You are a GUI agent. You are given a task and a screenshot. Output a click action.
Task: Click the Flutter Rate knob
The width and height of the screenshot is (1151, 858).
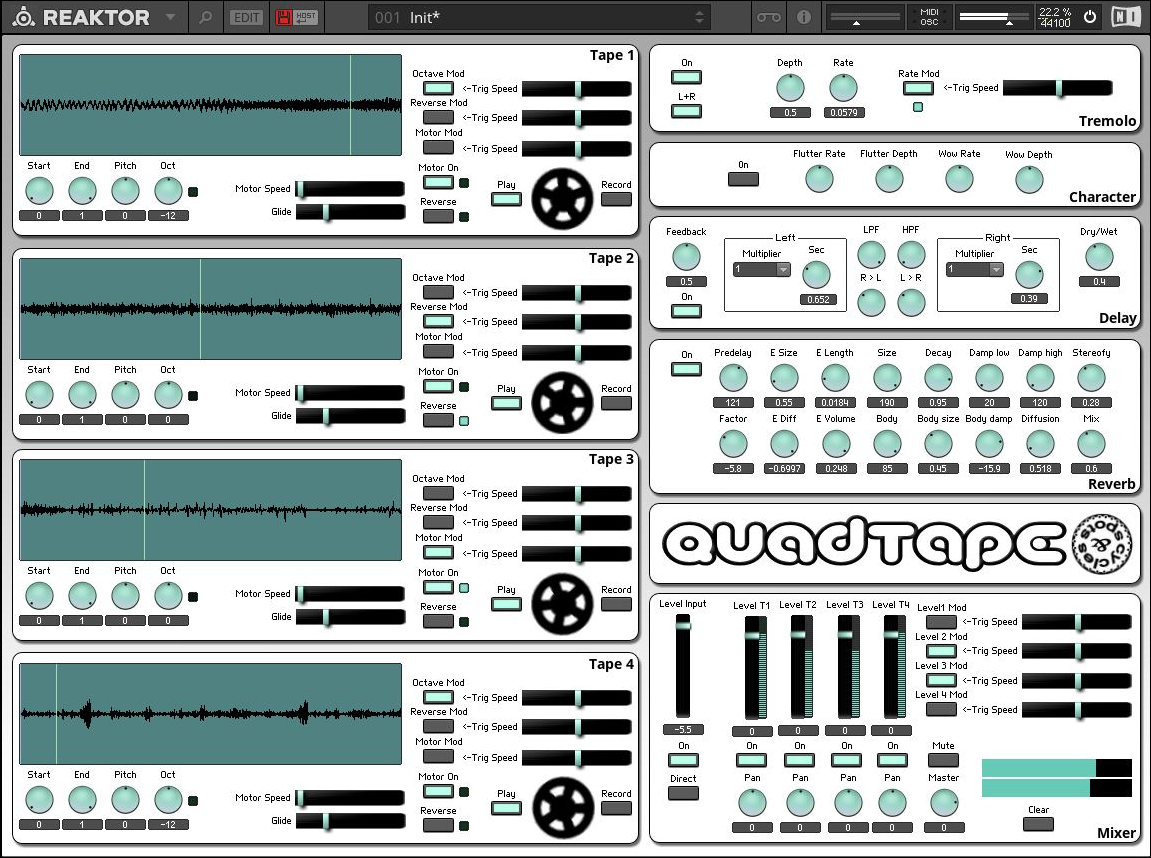(x=819, y=179)
